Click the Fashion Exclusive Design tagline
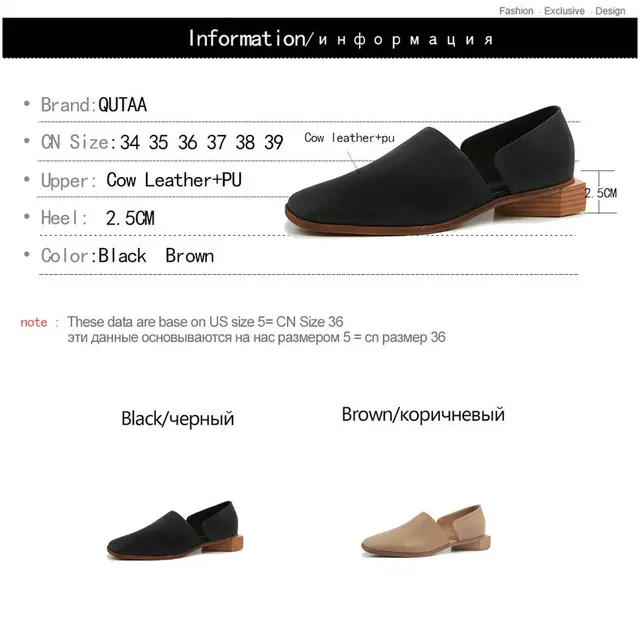 pos(562,11)
